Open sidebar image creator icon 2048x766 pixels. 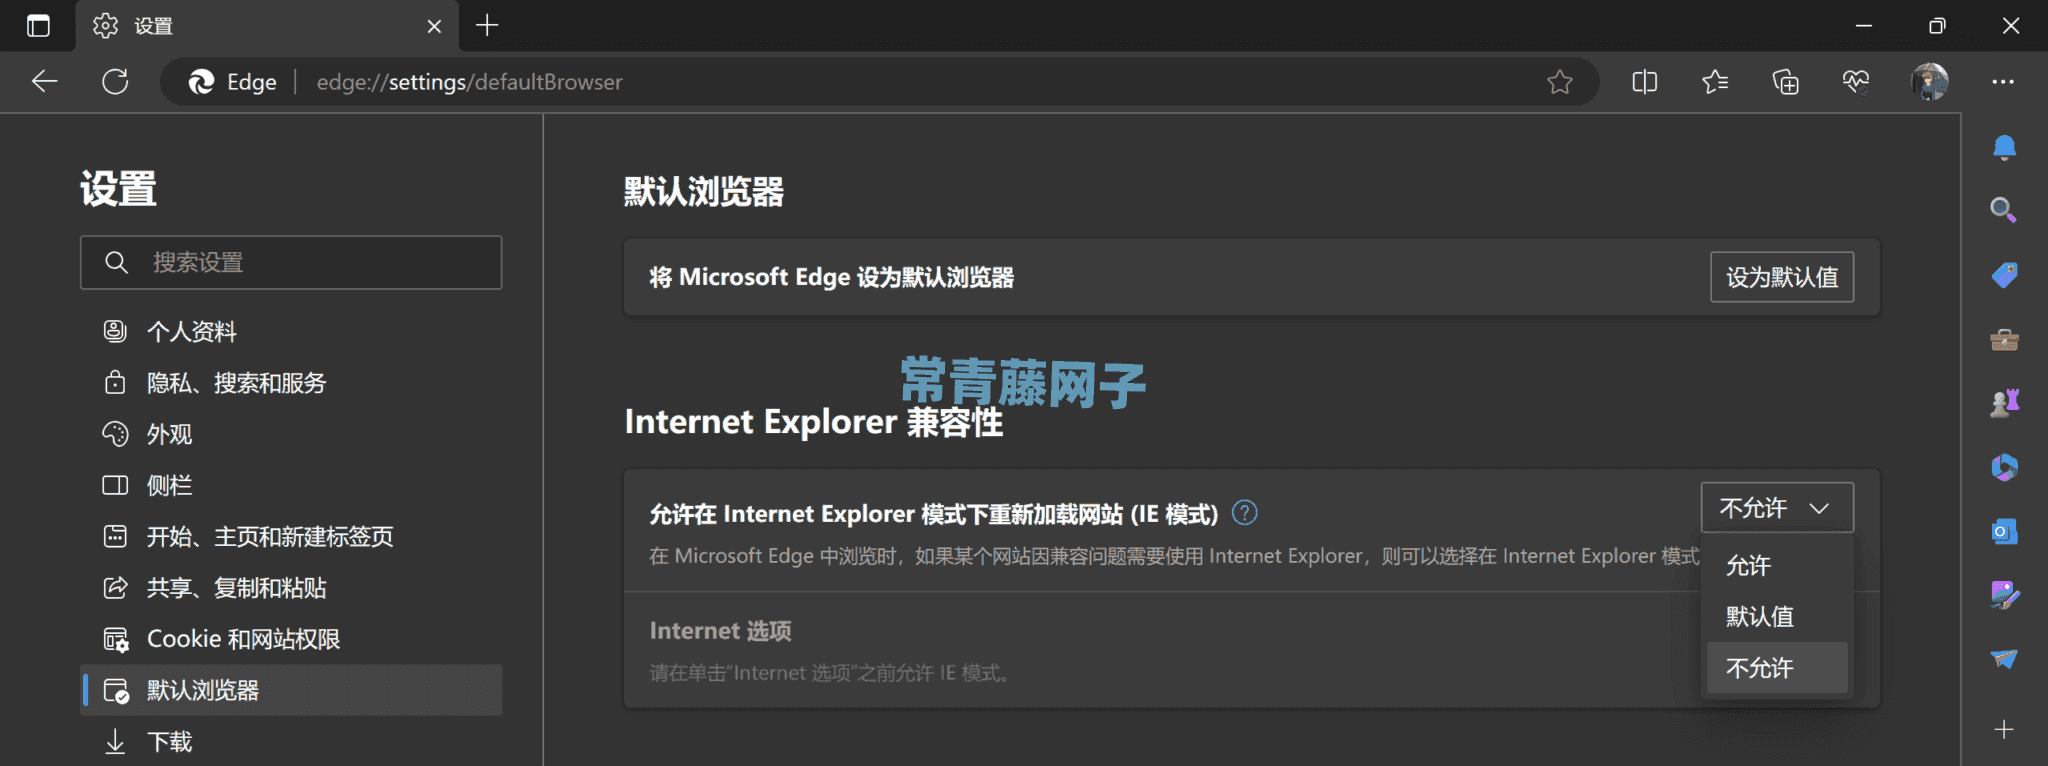[2004, 595]
